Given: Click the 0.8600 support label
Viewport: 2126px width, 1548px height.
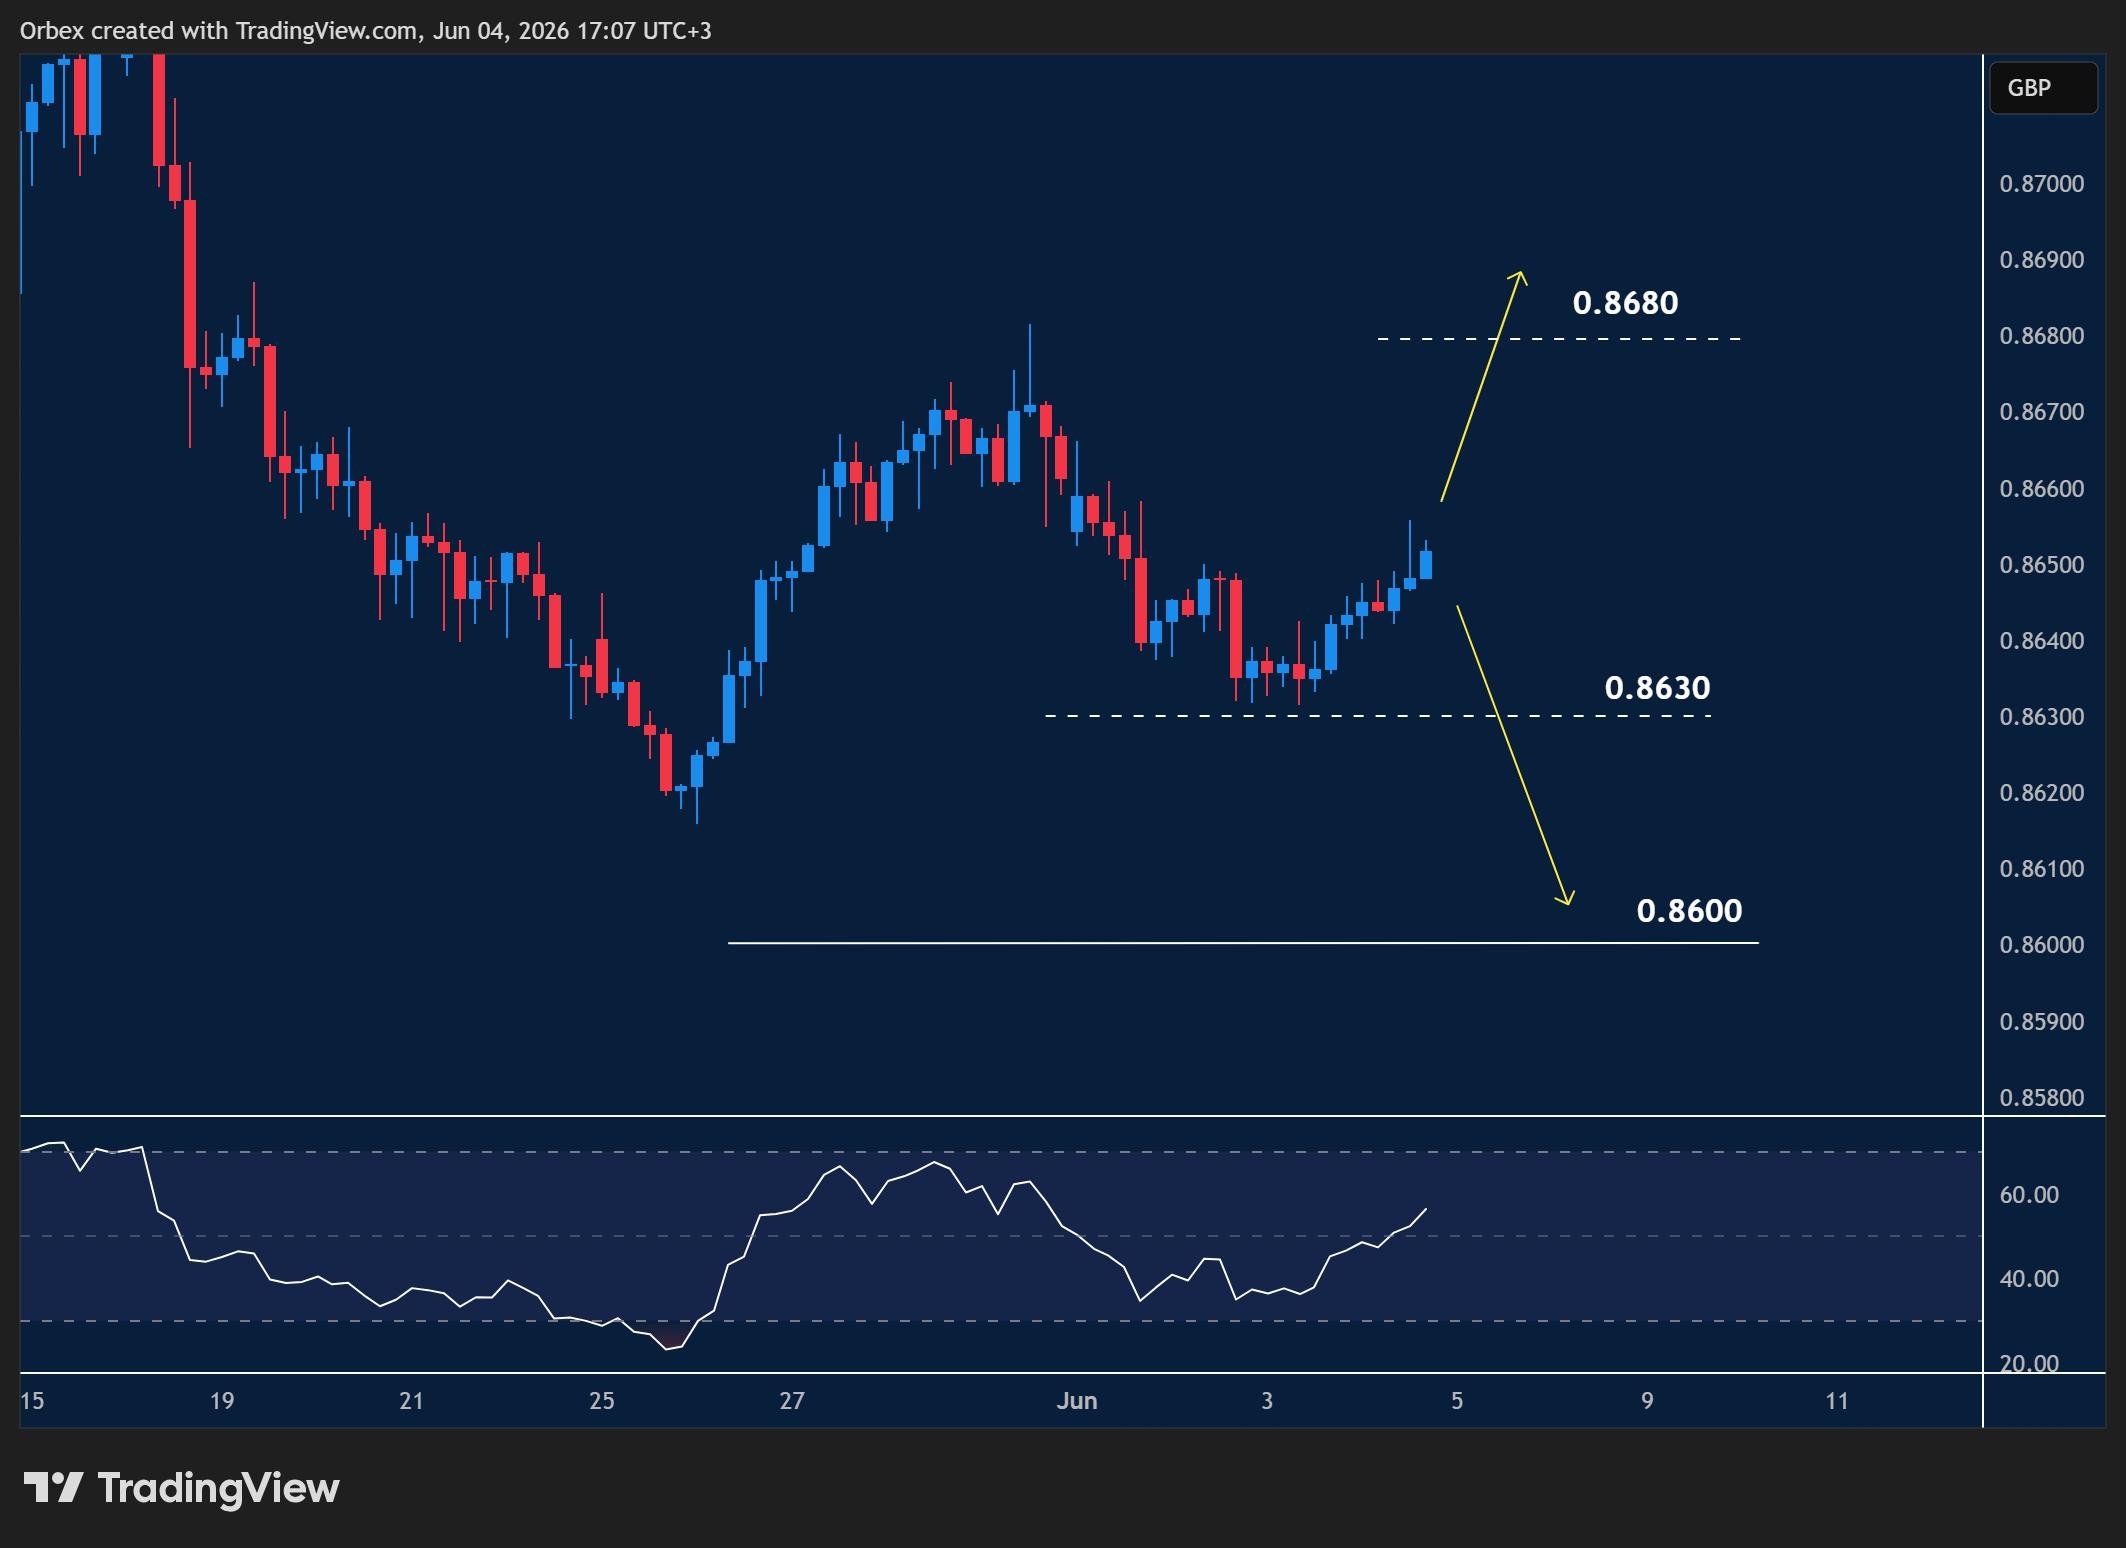Looking at the screenshot, I should 1689,910.
